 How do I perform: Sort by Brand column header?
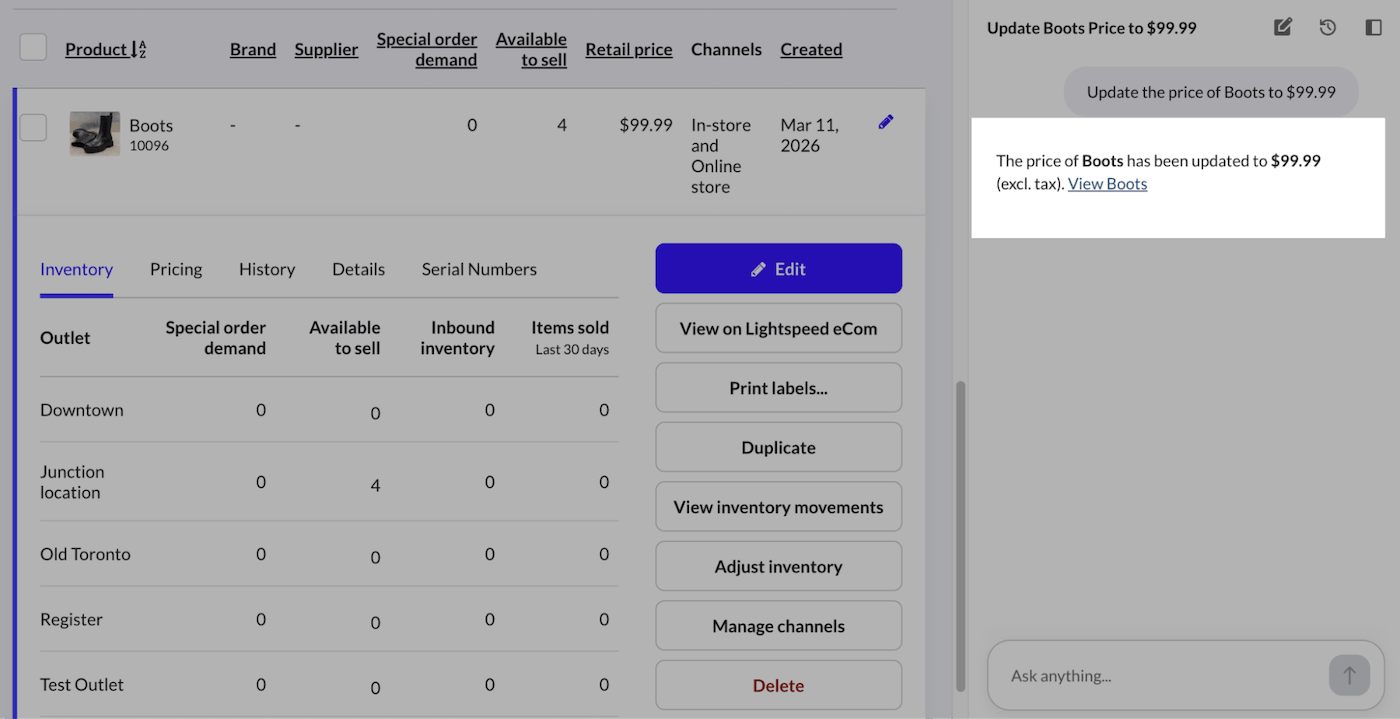point(253,49)
